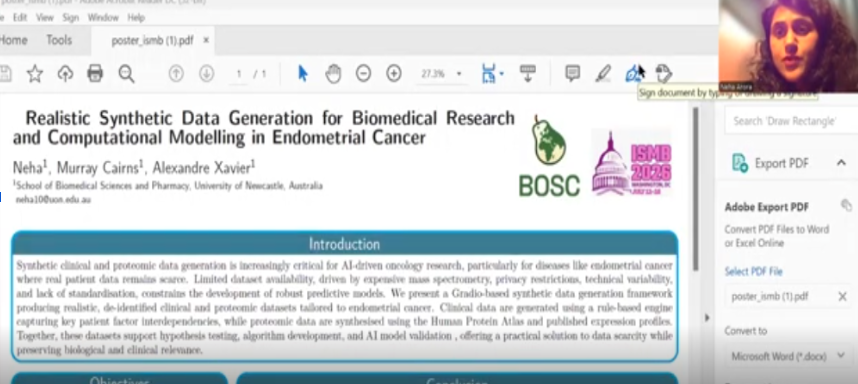Click the 'Convert to' label
Viewport: 858px width, 384px height.
point(745,331)
